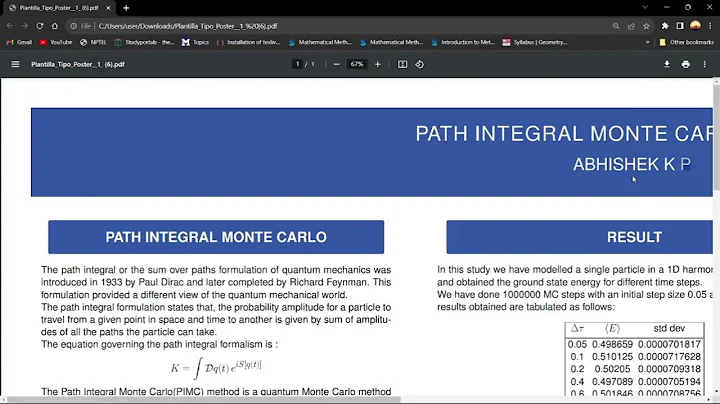Viewport: 720px width, 404px height.
Task: Open the Other bookmarks folder
Action: (x=686, y=42)
